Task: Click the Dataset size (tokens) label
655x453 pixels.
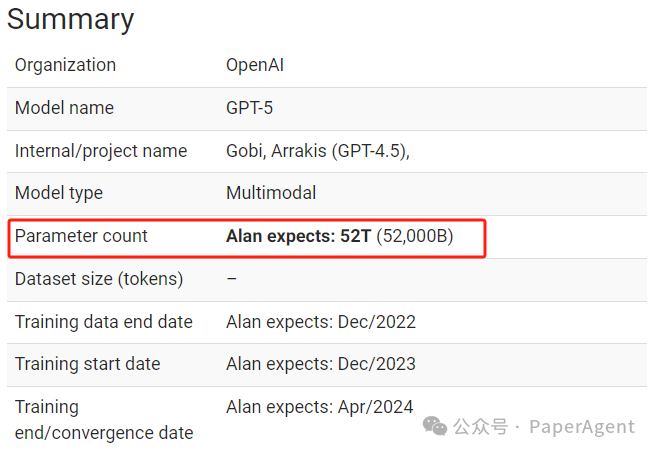Action: click(99, 279)
